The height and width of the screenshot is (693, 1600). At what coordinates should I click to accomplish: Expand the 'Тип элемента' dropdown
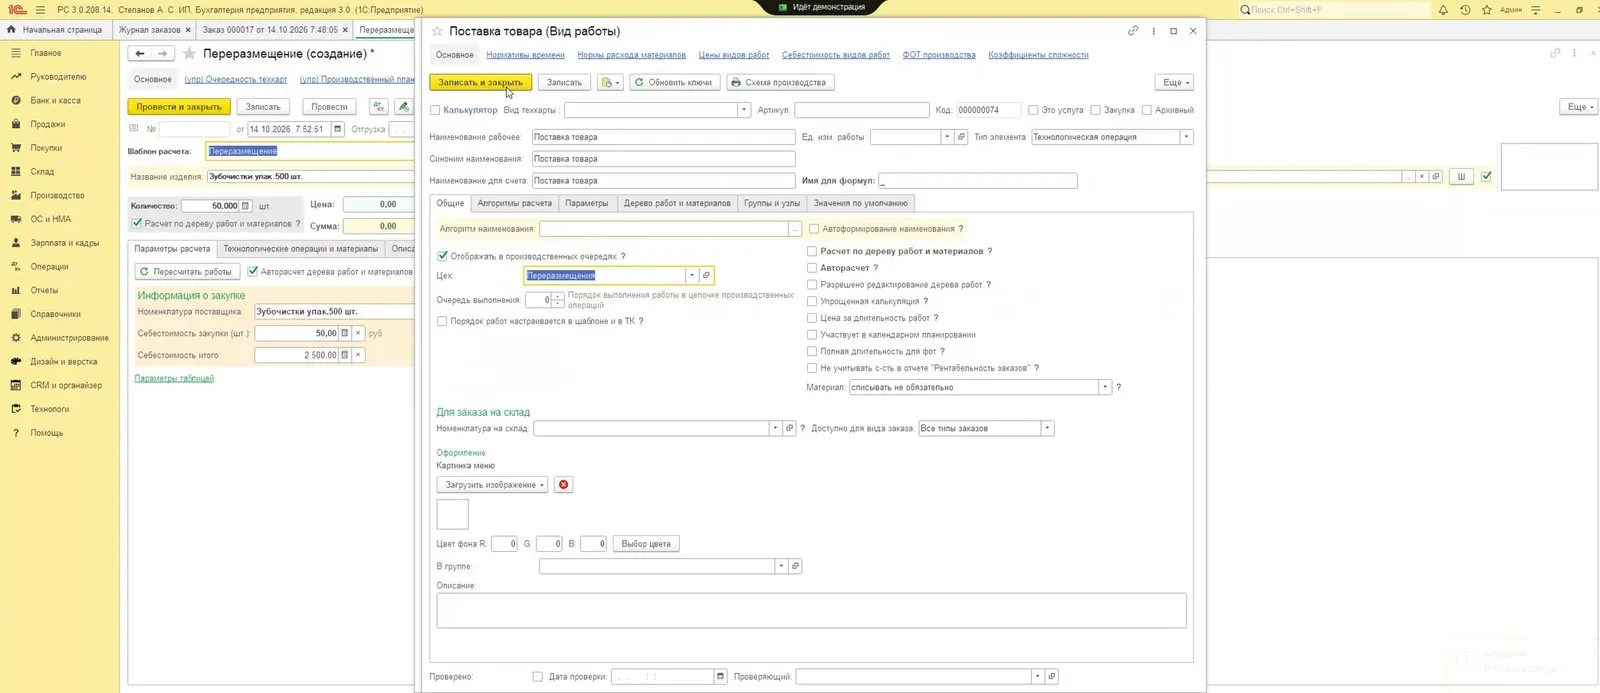[x=1186, y=137]
